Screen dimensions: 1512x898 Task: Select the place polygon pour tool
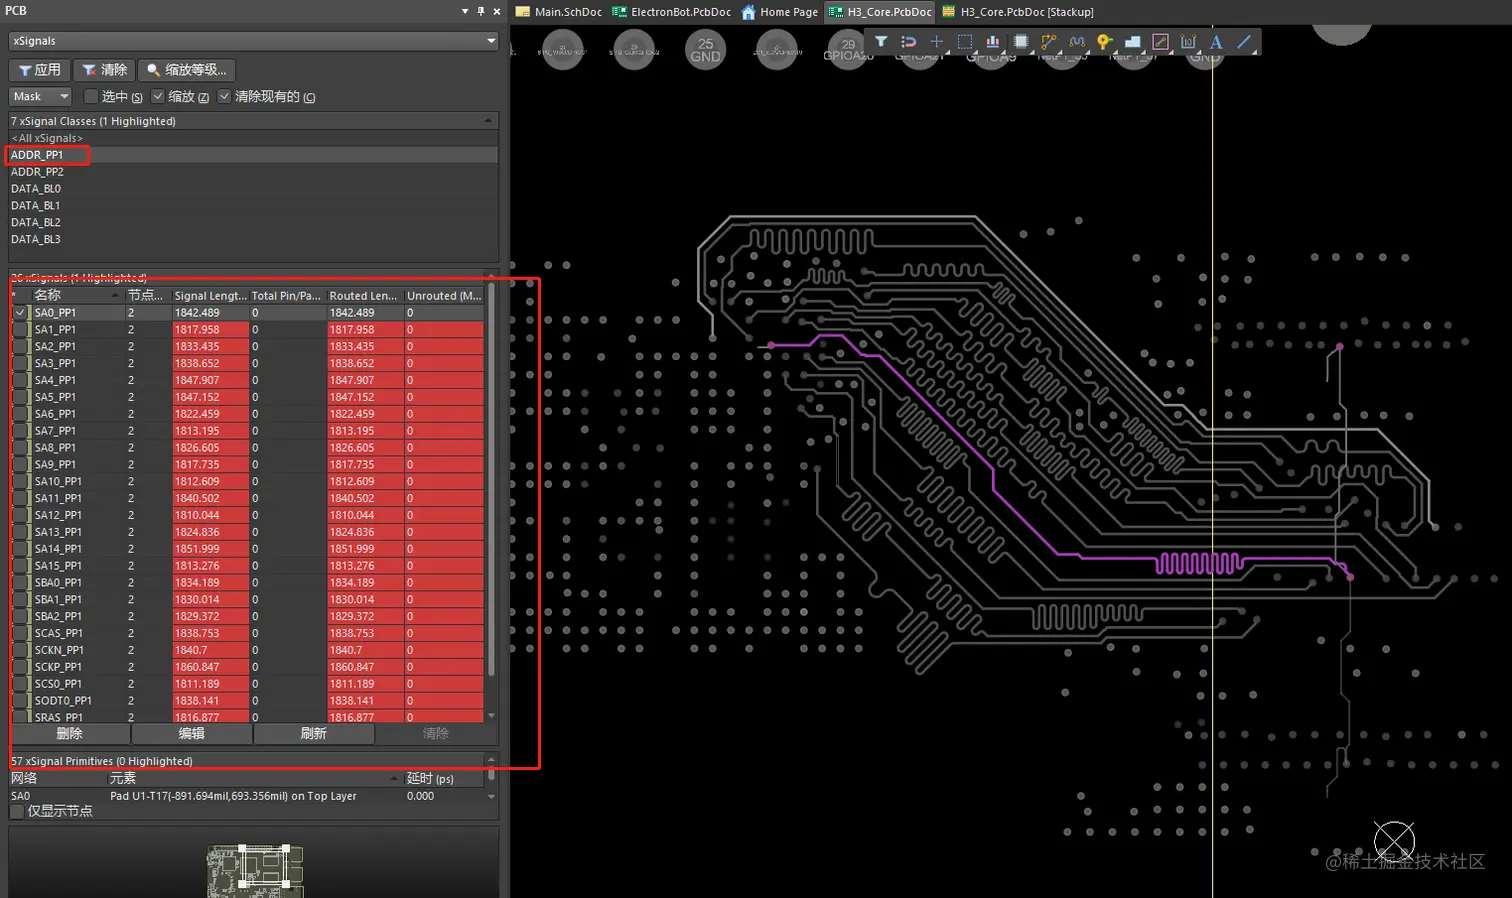point(1133,42)
